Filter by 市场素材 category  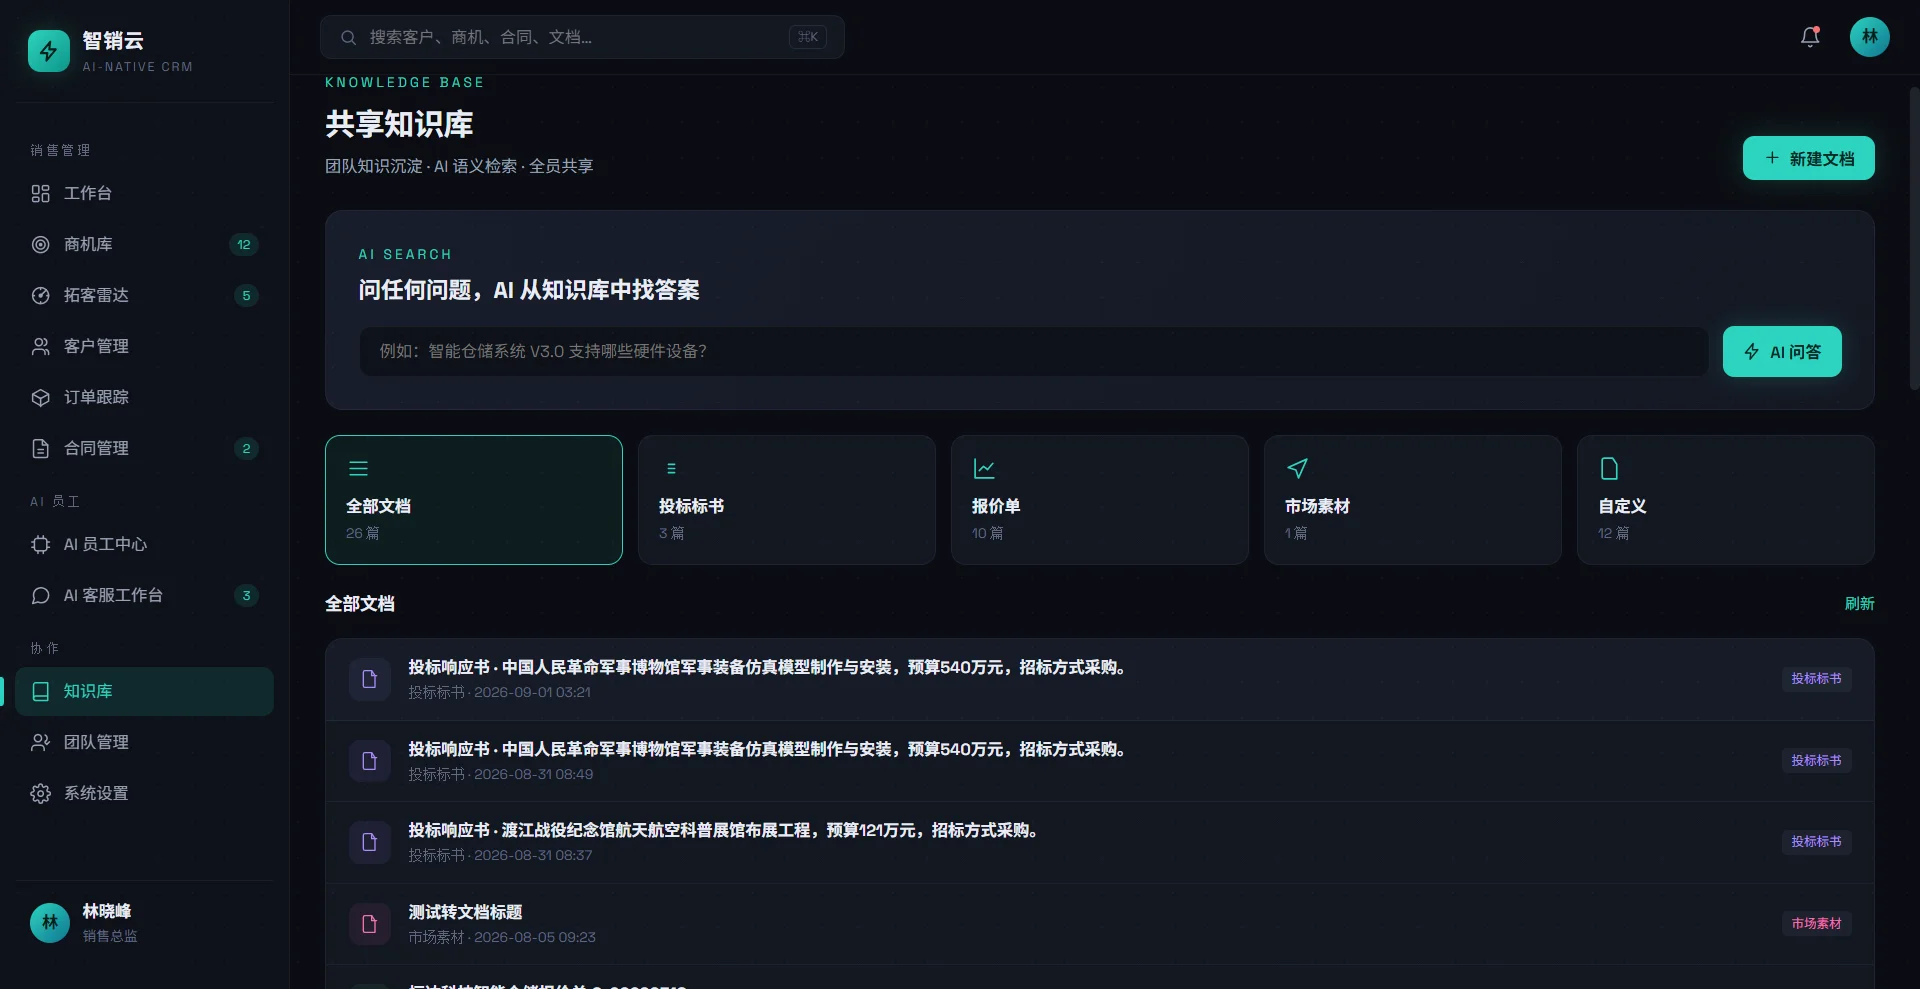point(1413,500)
